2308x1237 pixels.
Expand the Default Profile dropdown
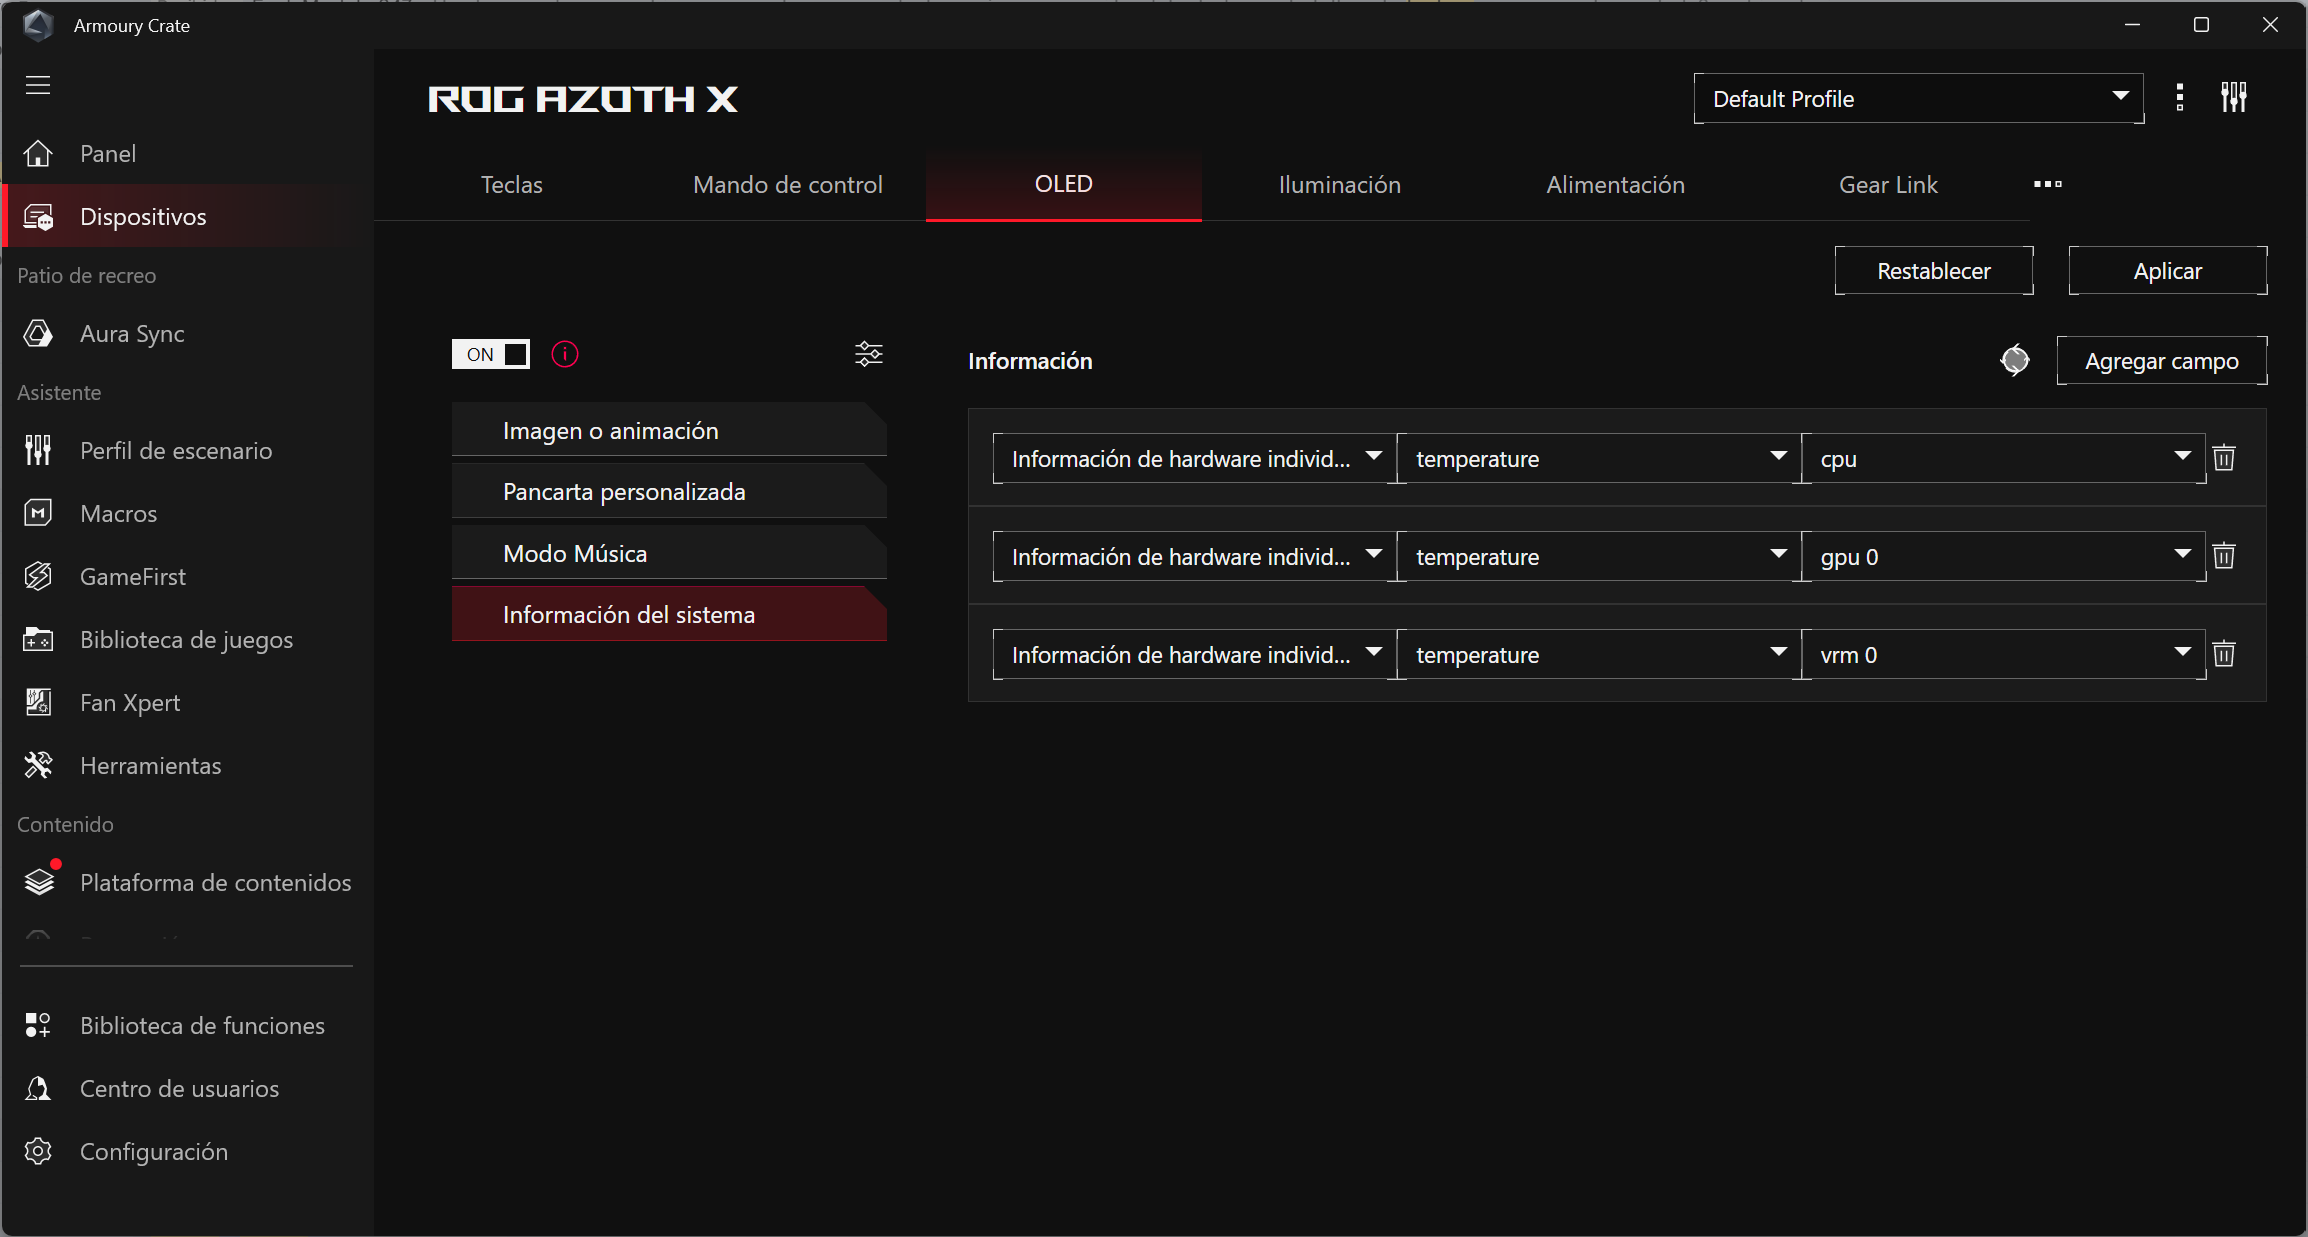point(1919,98)
